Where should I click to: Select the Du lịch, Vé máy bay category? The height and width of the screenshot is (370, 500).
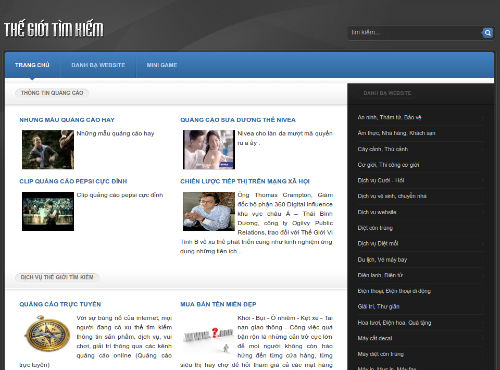tap(382, 259)
